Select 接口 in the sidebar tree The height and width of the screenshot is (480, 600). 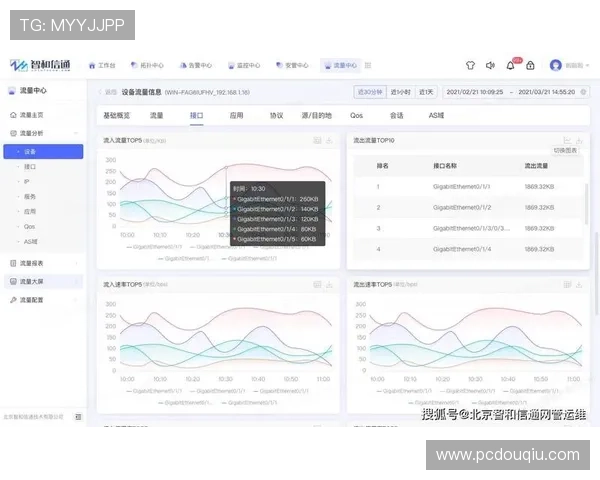click(30, 167)
